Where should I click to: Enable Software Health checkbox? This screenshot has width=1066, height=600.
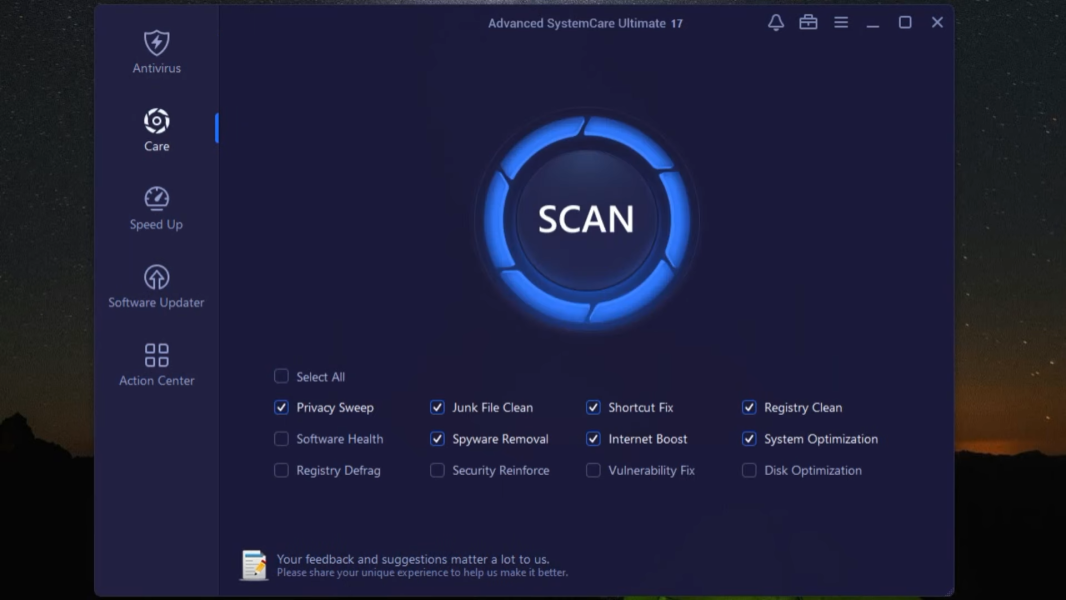pos(281,438)
